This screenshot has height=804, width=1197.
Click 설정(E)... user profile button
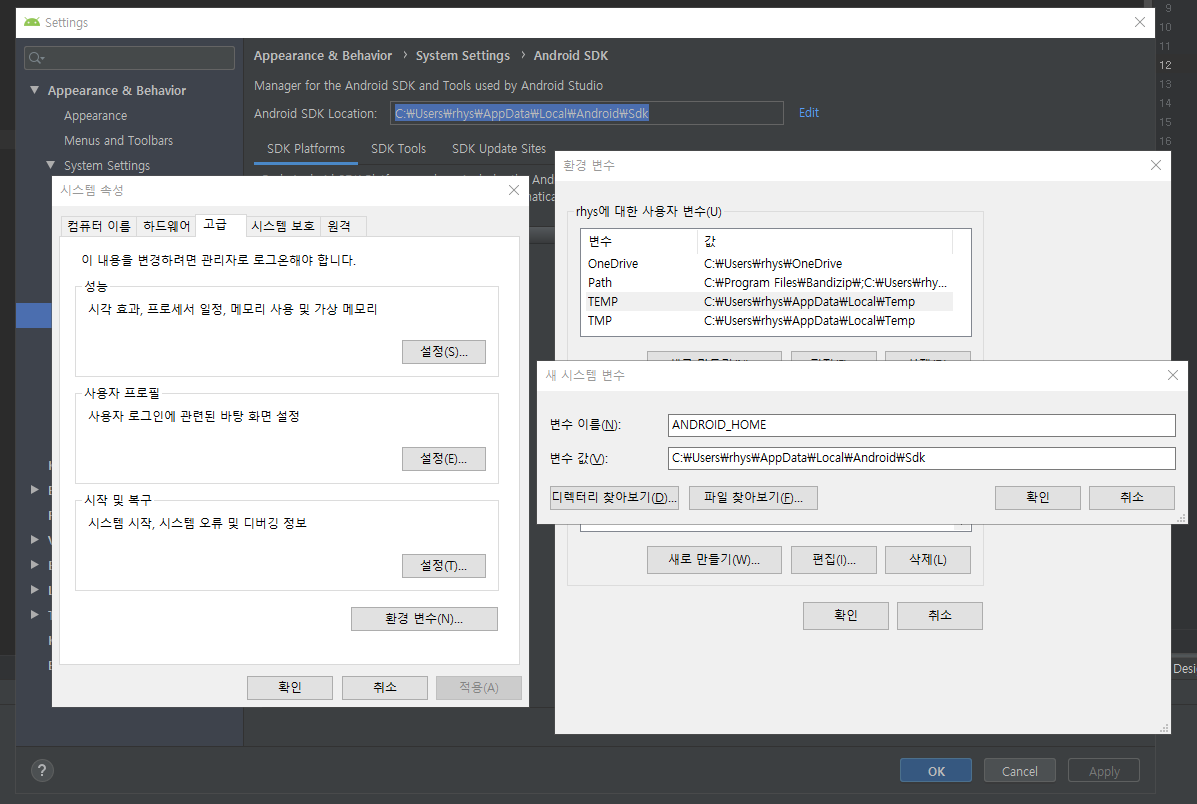tap(444, 459)
